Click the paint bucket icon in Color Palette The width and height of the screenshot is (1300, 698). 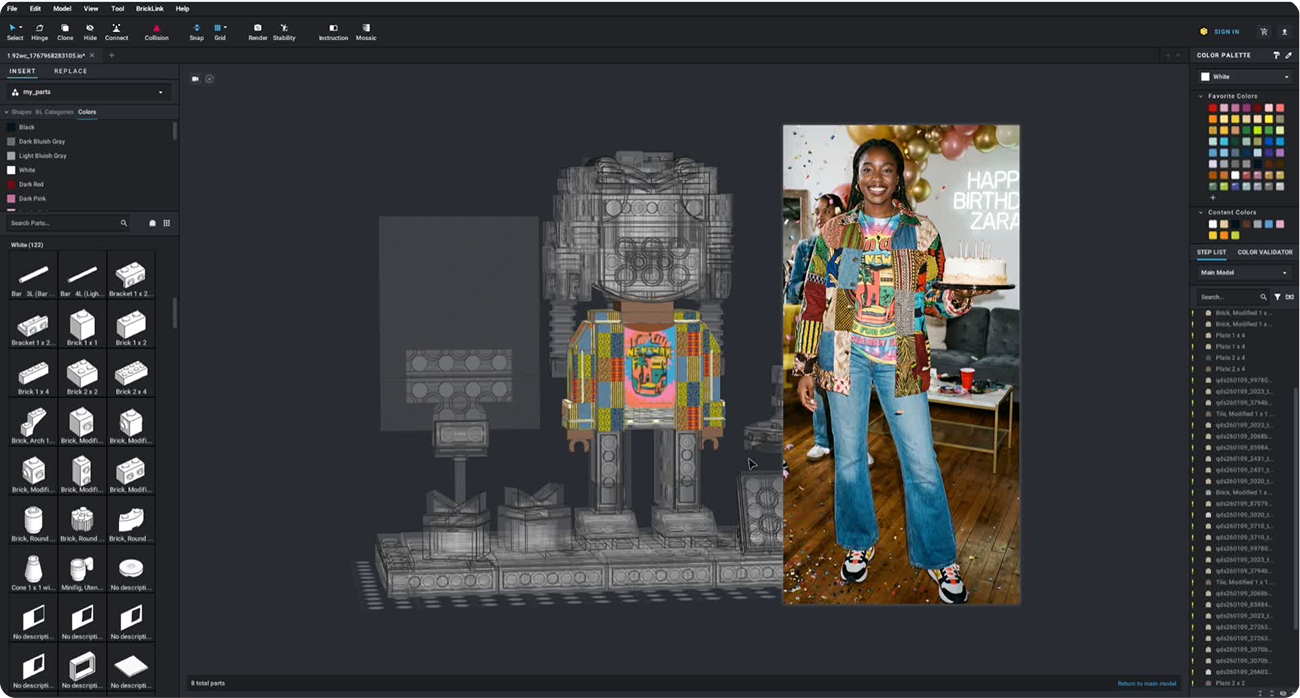[x=1276, y=56]
